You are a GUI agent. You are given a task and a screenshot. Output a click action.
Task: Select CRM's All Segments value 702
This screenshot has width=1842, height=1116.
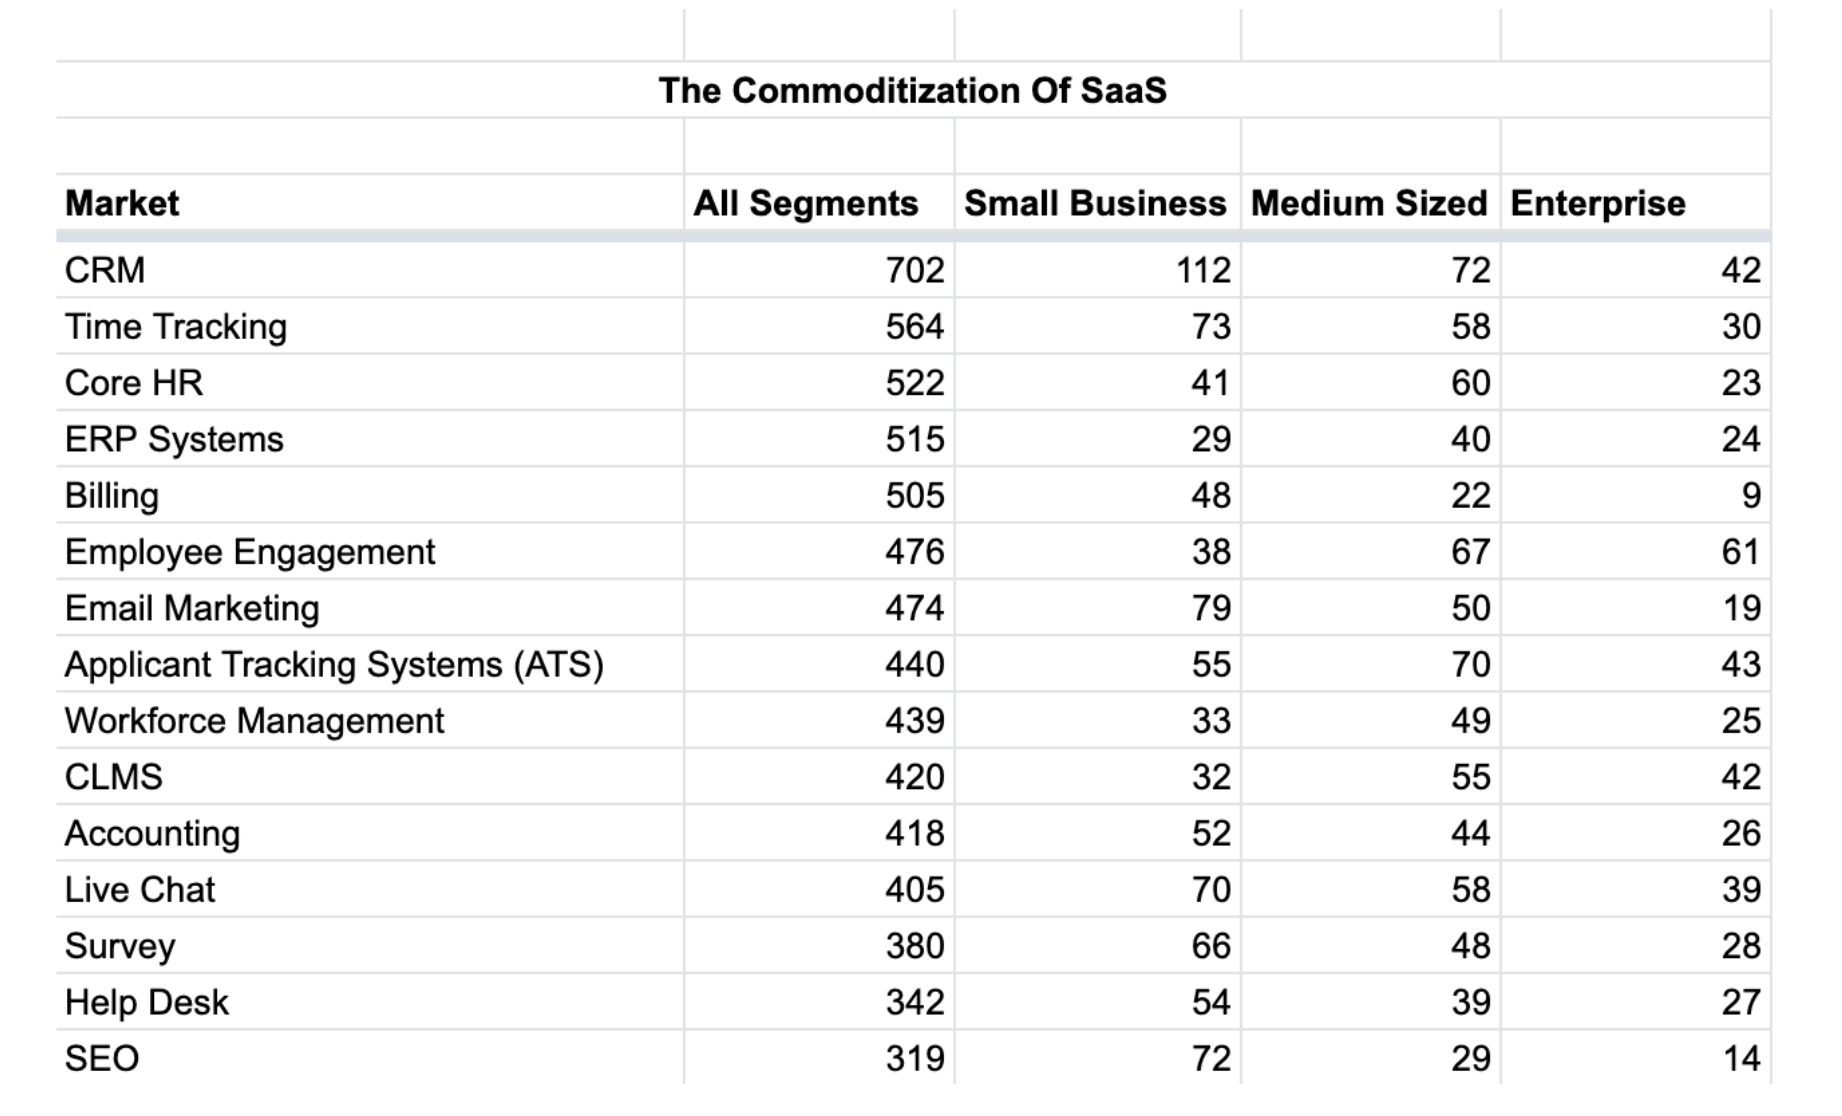[914, 270]
